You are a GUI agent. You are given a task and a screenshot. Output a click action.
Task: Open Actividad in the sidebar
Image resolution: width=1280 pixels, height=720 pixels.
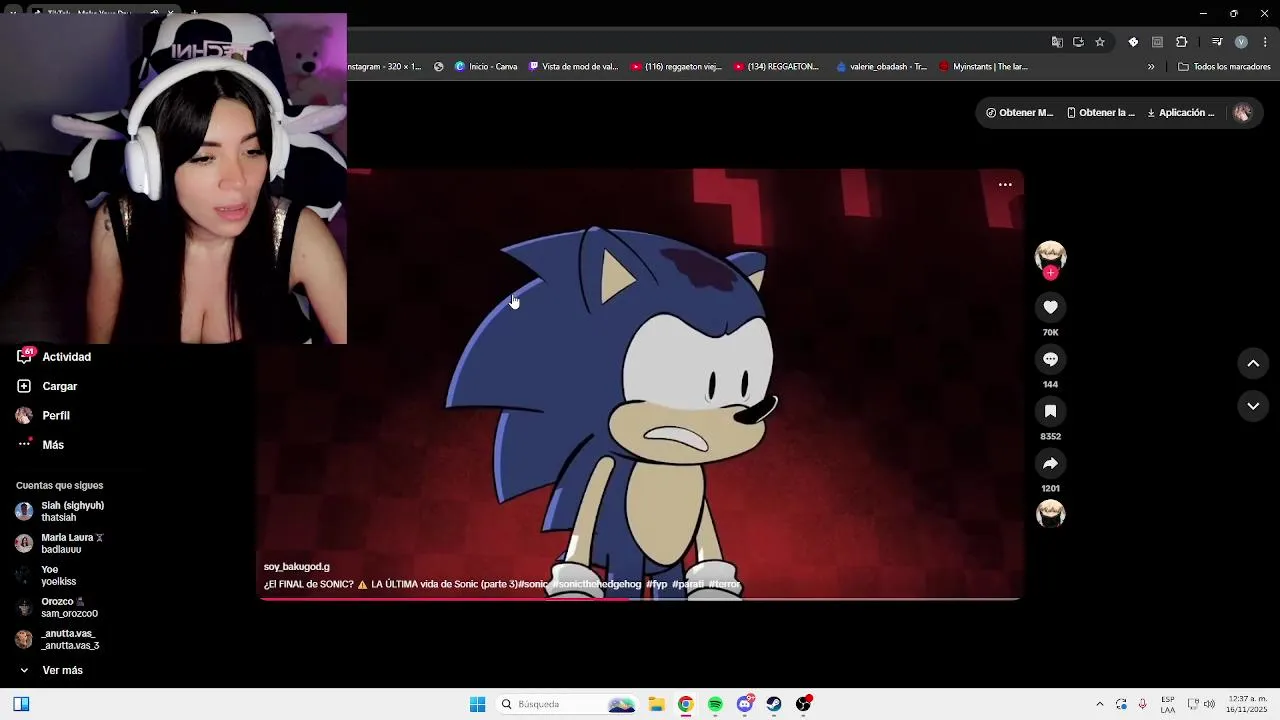point(54,357)
